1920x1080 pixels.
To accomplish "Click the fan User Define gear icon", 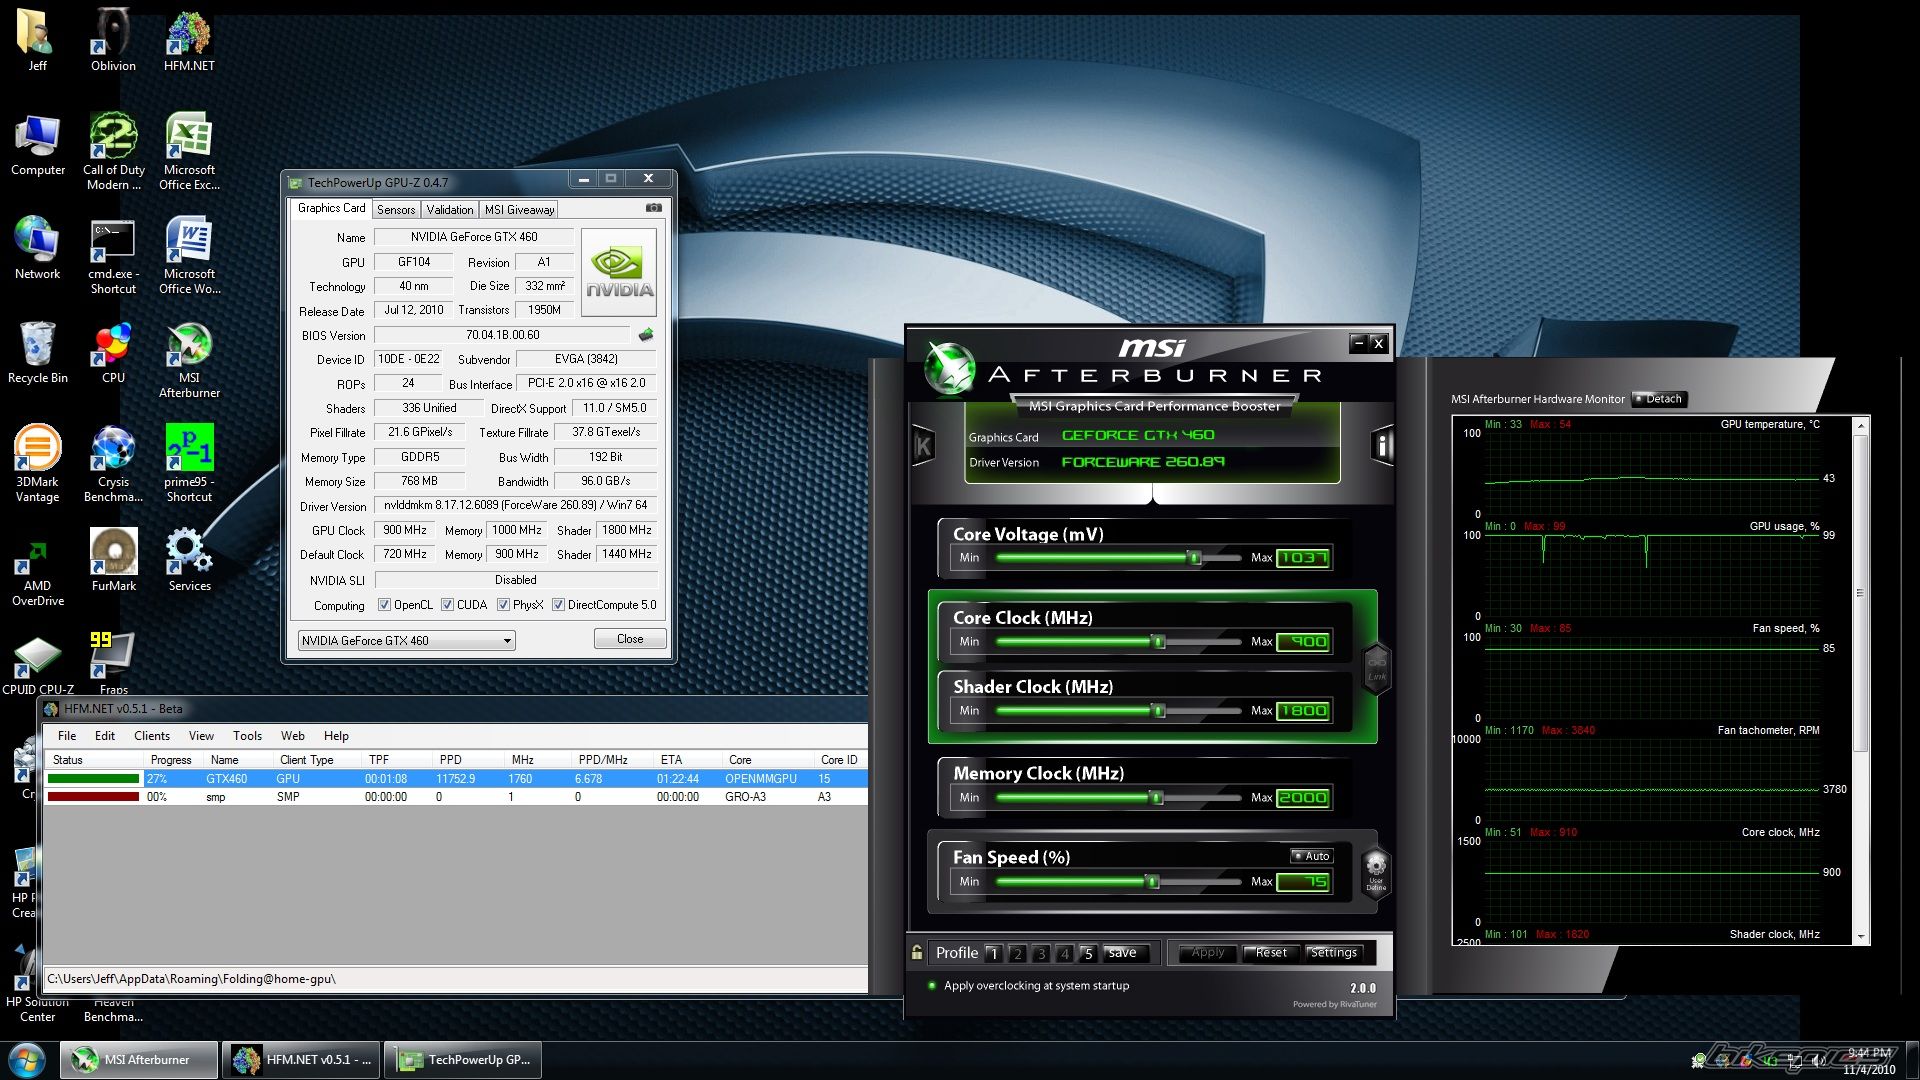I will (1376, 871).
